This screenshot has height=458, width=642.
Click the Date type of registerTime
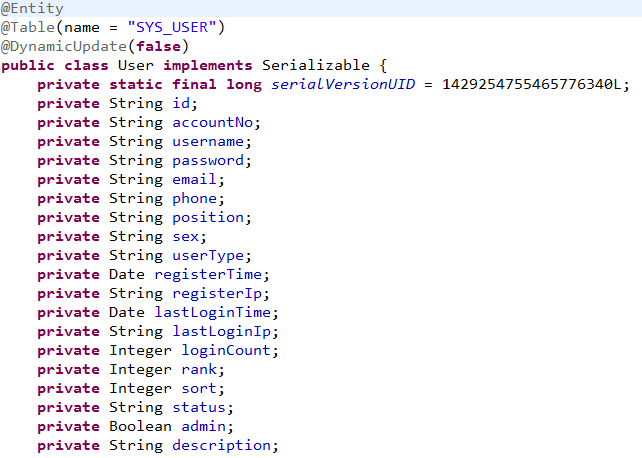127,274
